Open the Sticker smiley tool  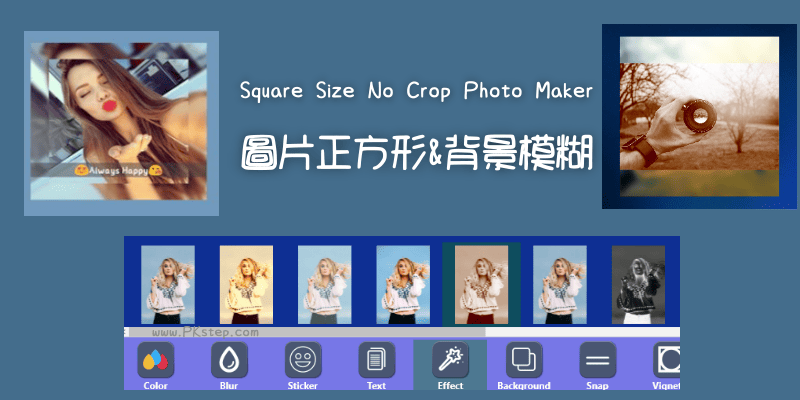tap(303, 360)
